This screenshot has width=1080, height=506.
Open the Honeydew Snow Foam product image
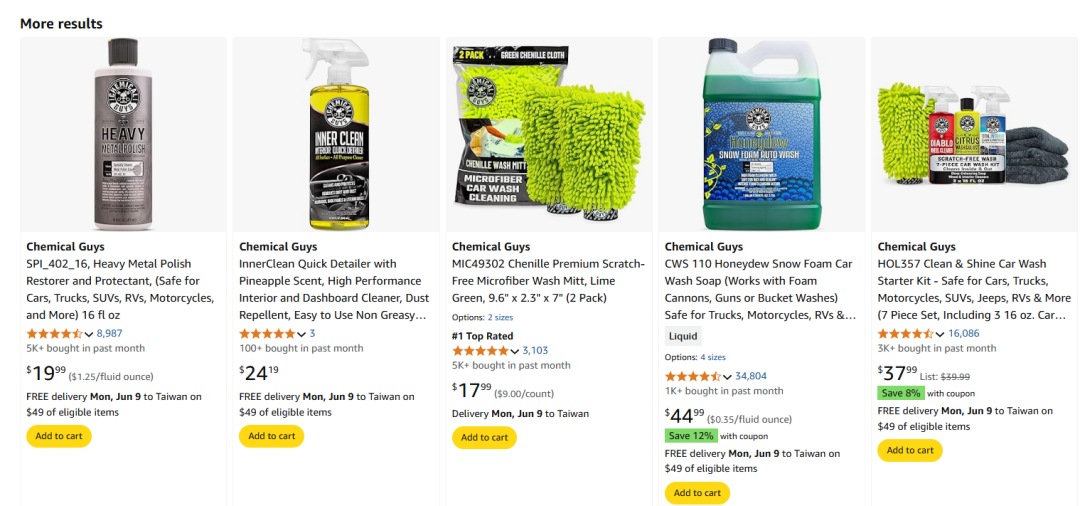pyautogui.click(x=762, y=134)
